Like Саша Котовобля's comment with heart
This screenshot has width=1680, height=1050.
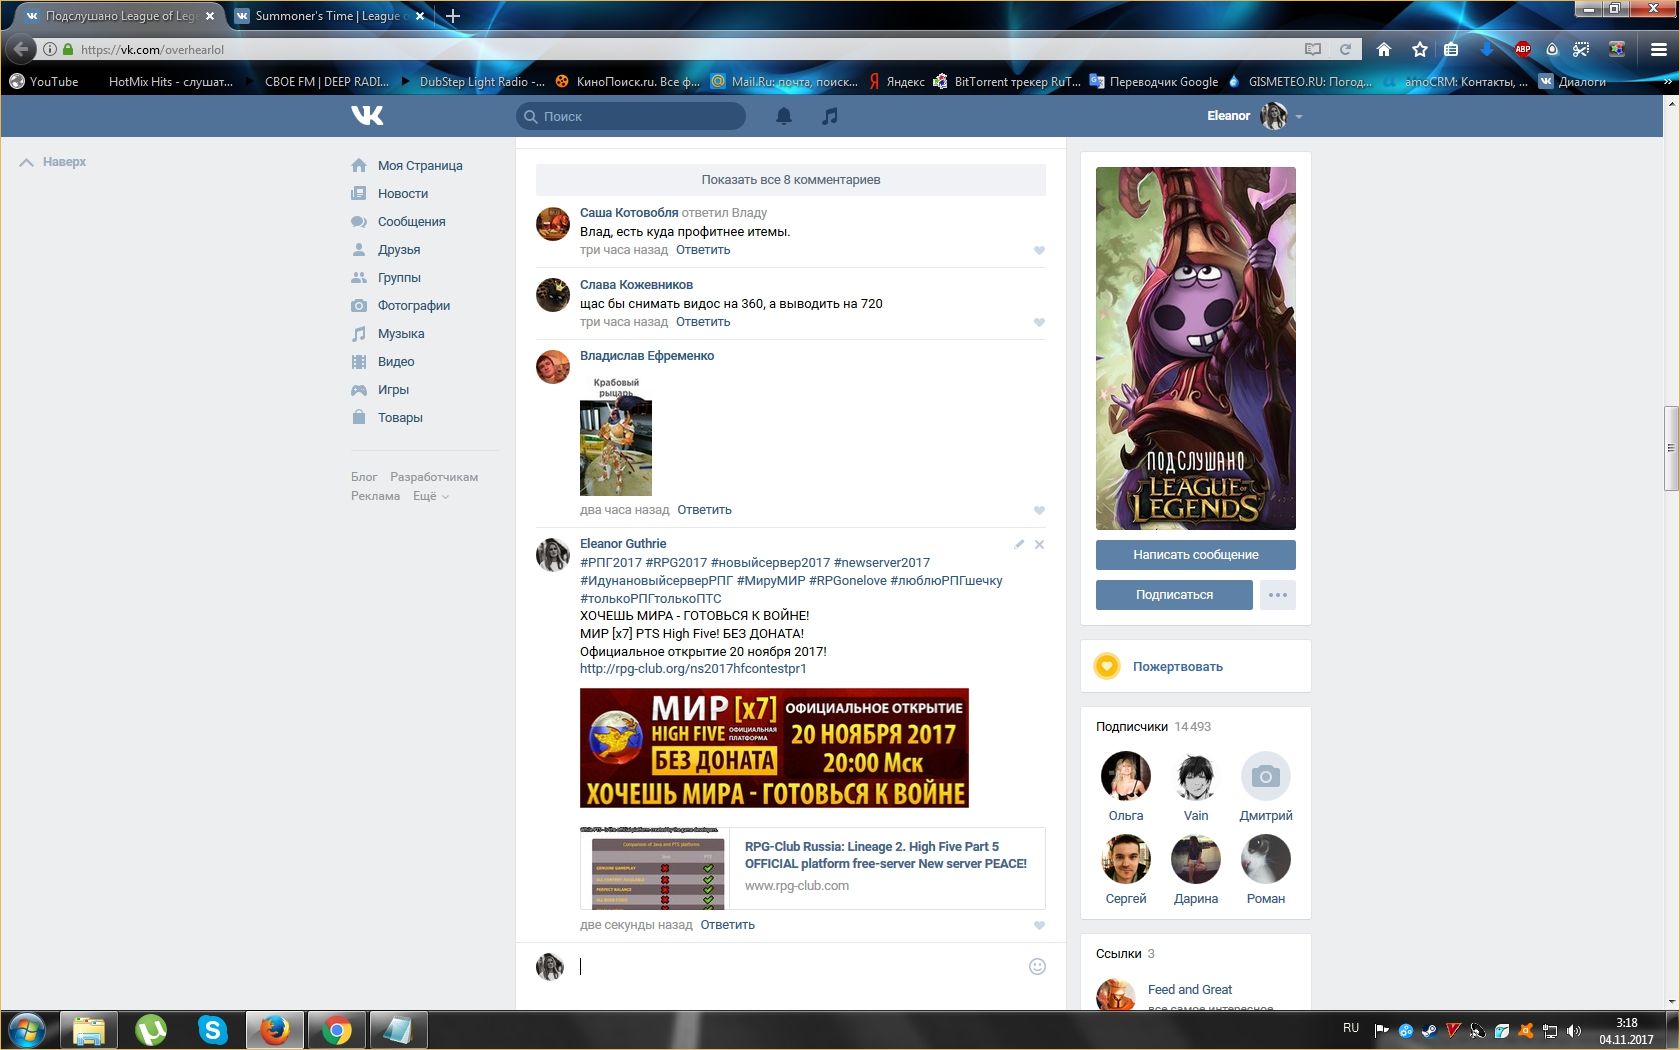click(x=1039, y=251)
